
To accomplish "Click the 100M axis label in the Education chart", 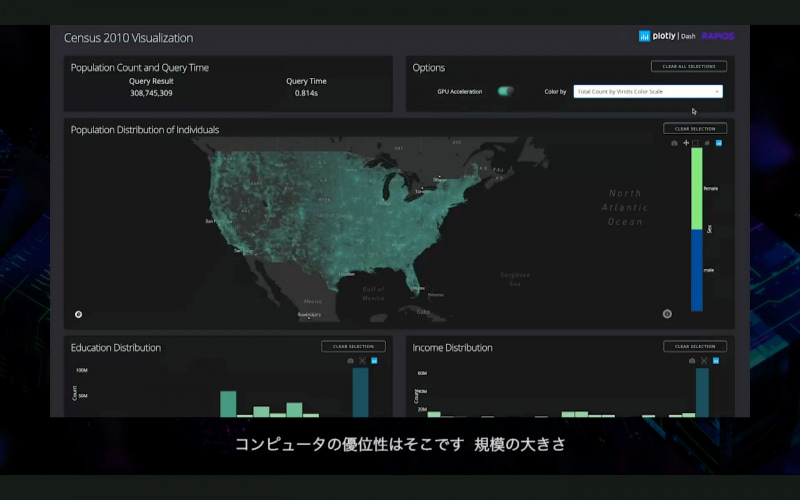I will click(82, 370).
